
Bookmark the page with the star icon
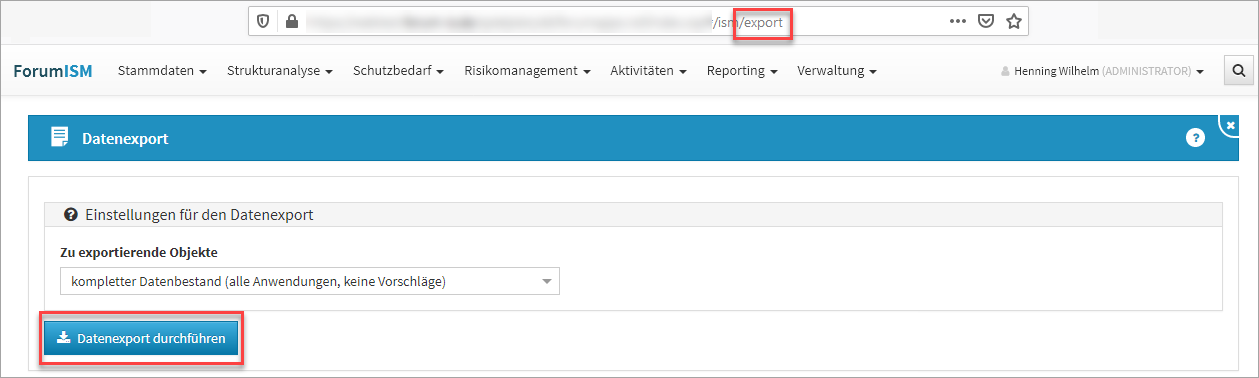[x=1013, y=21]
